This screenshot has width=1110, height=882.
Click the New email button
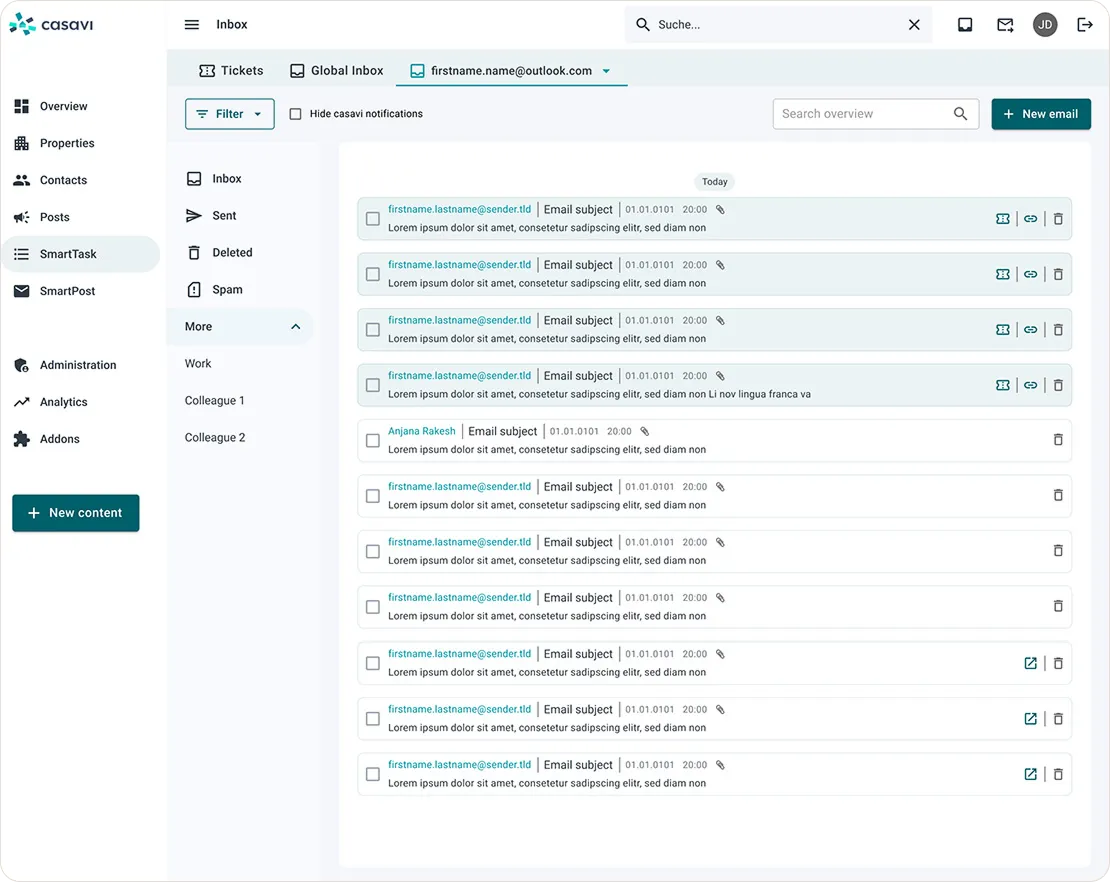1040,114
